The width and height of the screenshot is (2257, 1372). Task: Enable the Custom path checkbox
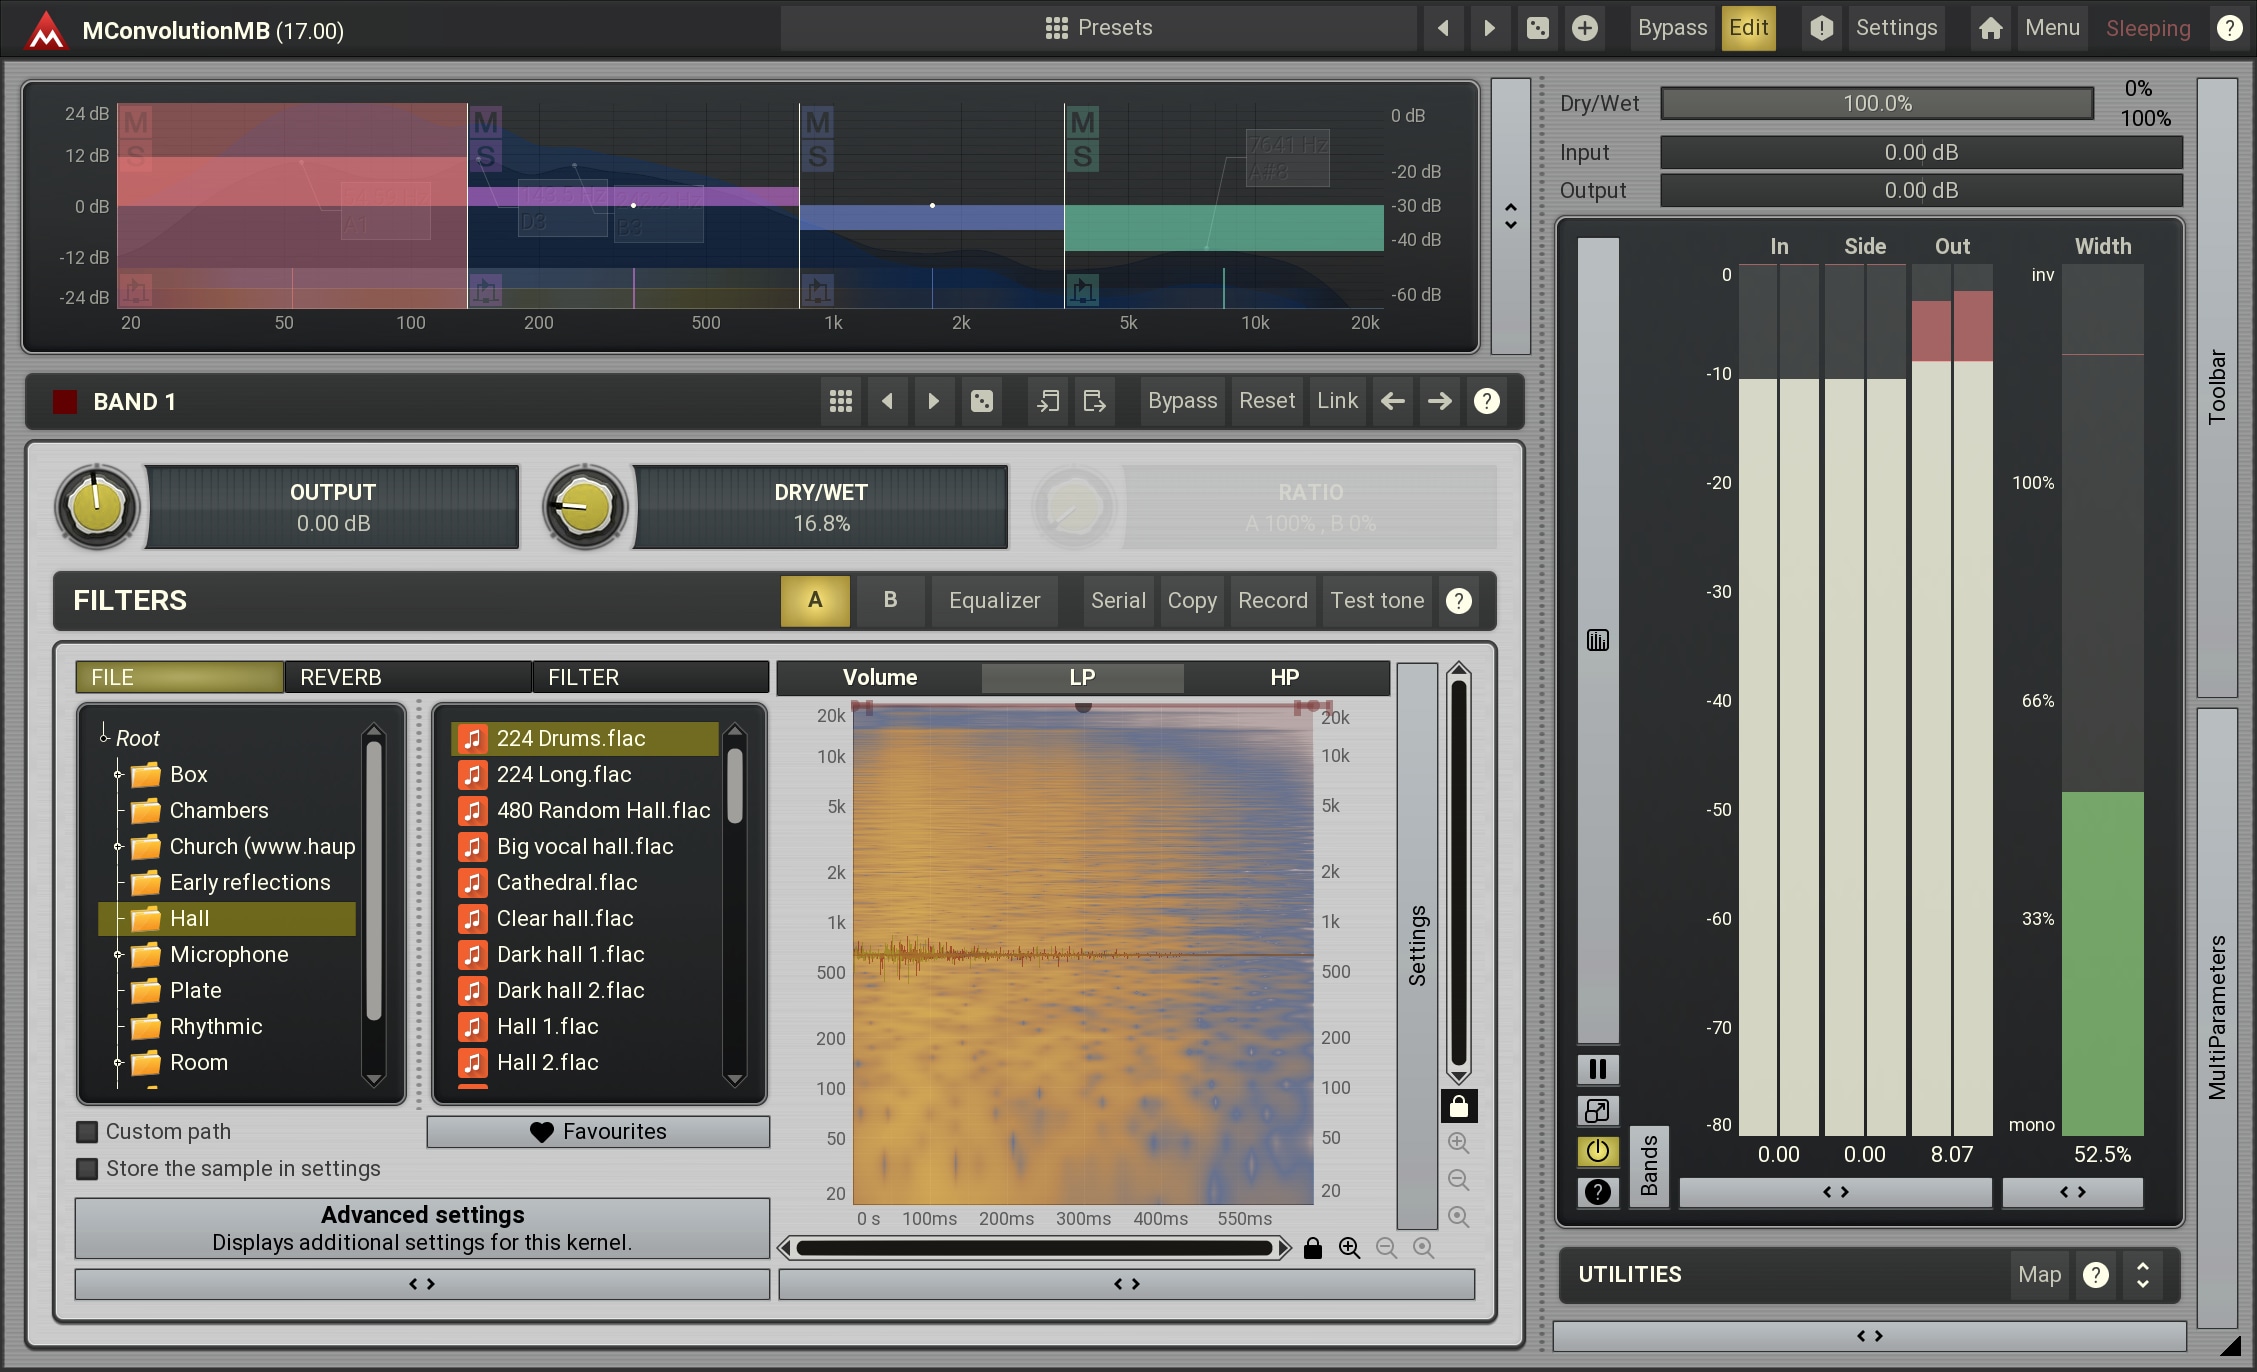click(x=88, y=1131)
